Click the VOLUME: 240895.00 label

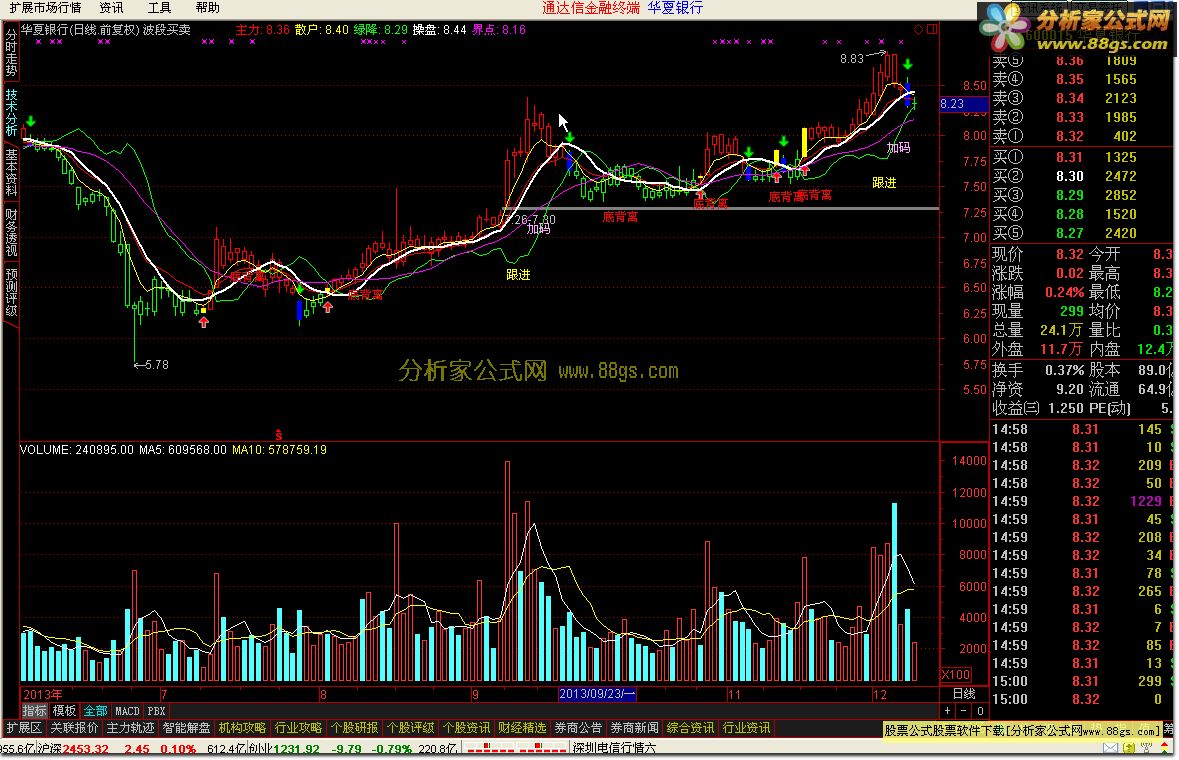point(77,450)
